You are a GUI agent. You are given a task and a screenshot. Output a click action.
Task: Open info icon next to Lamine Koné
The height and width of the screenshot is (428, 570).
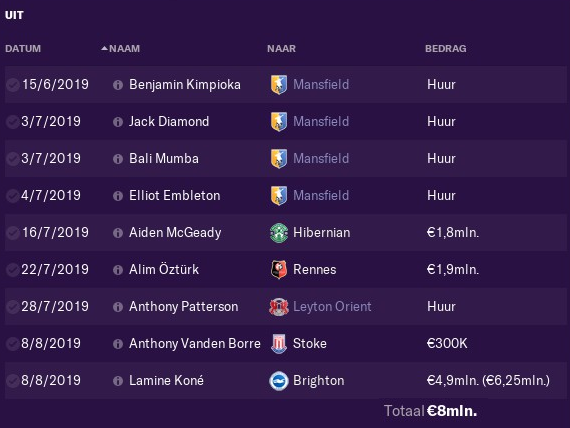(118, 381)
